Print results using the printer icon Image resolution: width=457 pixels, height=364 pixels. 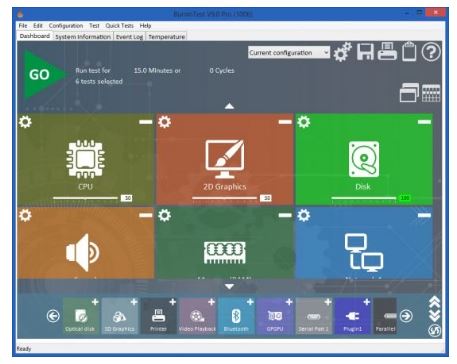point(387,52)
